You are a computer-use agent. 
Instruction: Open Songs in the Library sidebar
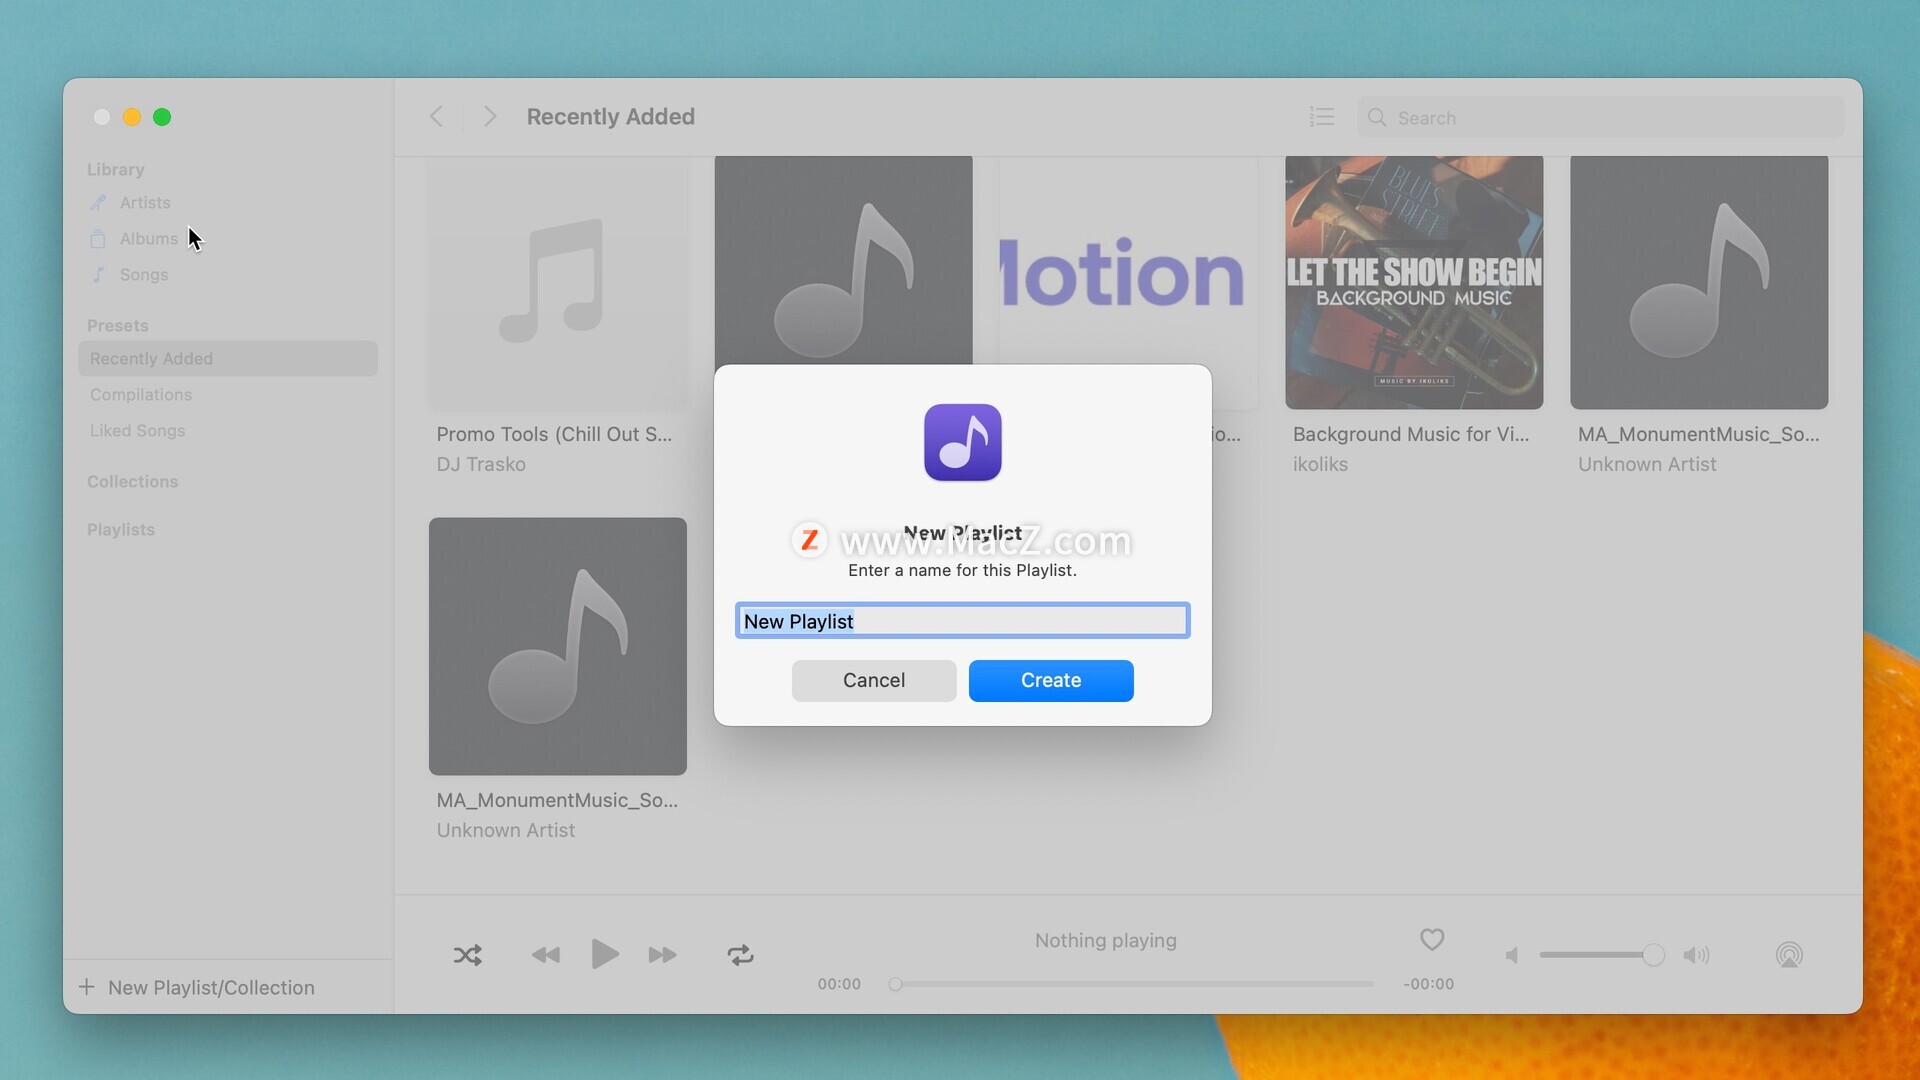click(x=144, y=274)
